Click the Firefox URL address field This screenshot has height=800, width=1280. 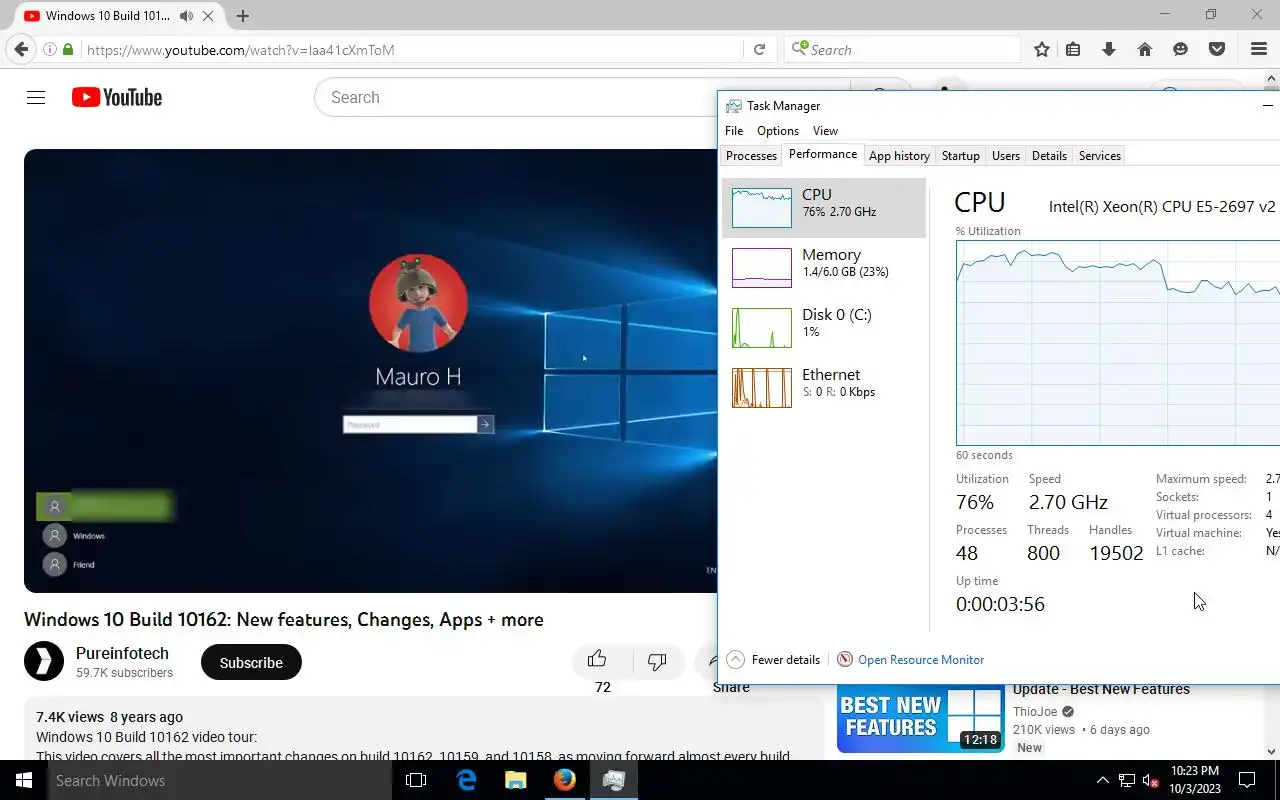click(x=412, y=49)
